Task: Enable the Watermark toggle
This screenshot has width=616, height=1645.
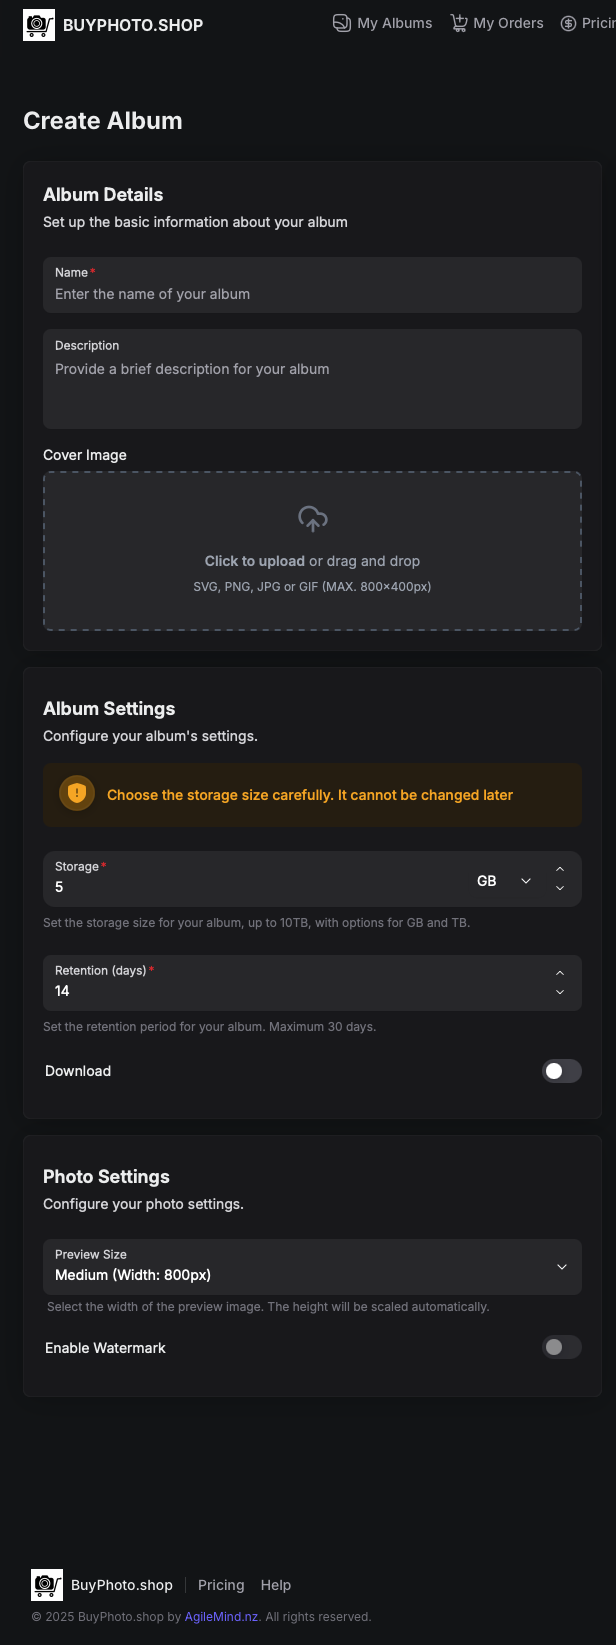Action: [562, 1347]
